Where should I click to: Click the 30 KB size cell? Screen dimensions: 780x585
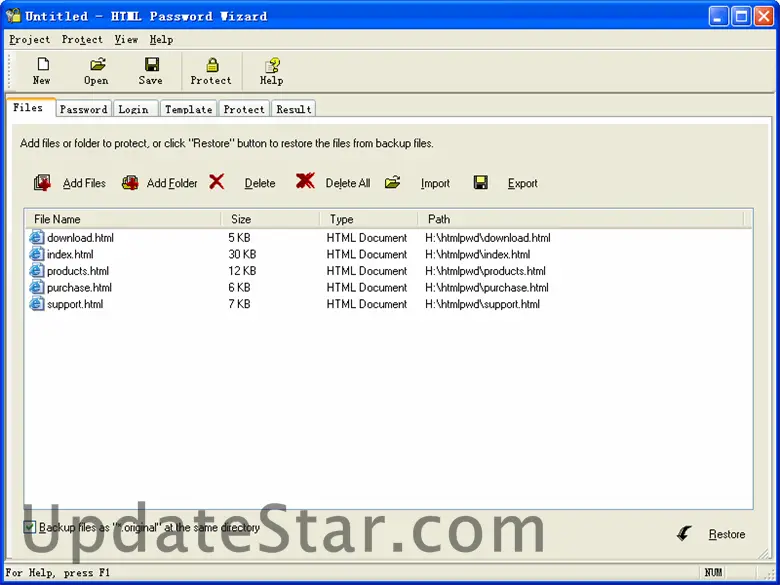pos(242,254)
